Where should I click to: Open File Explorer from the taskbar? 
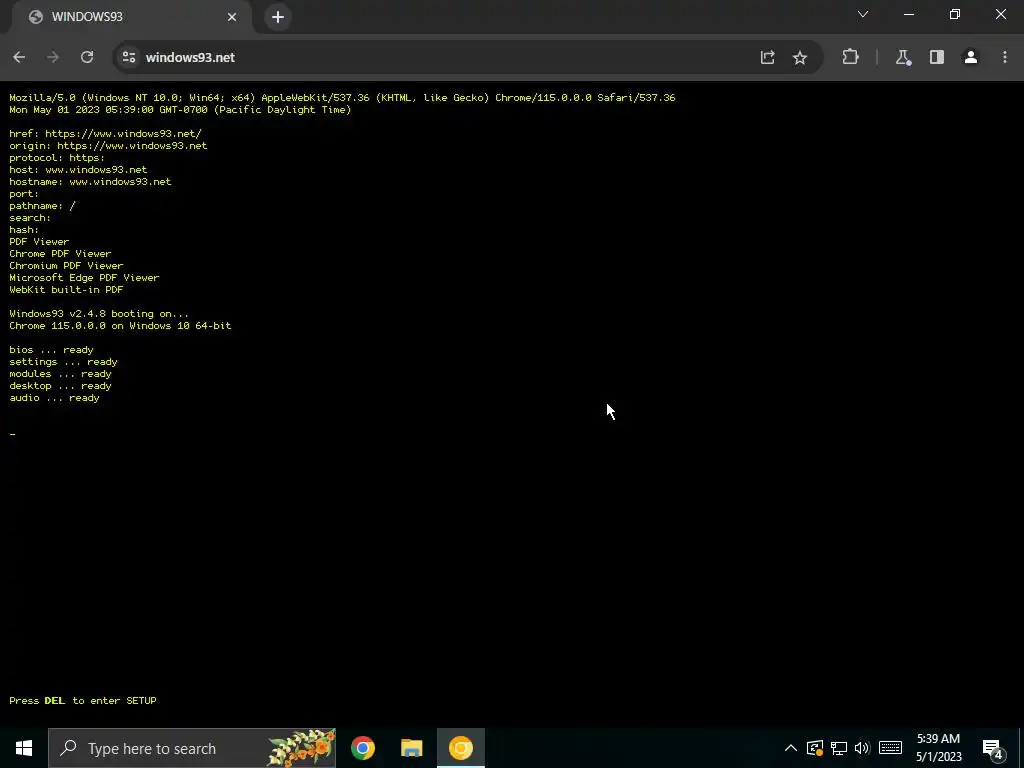[411, 748]
